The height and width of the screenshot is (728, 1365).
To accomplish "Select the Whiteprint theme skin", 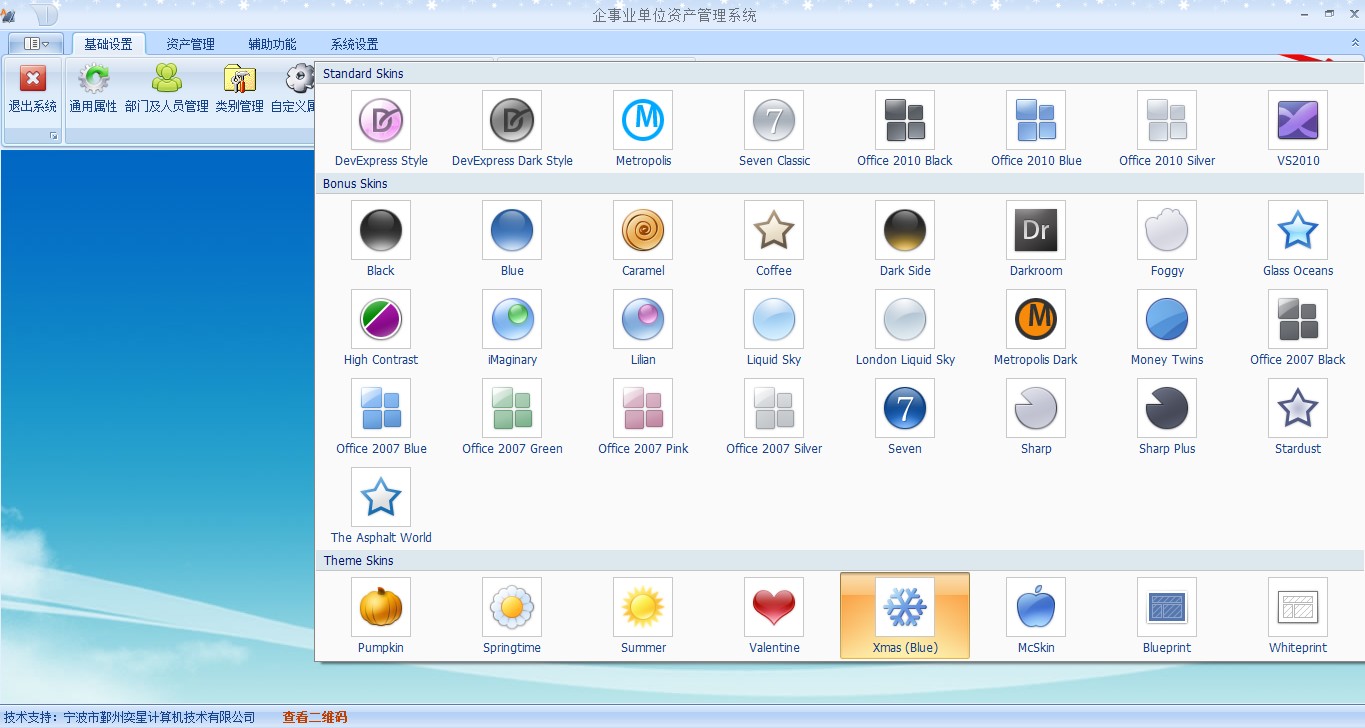I will coord(1298,616).
